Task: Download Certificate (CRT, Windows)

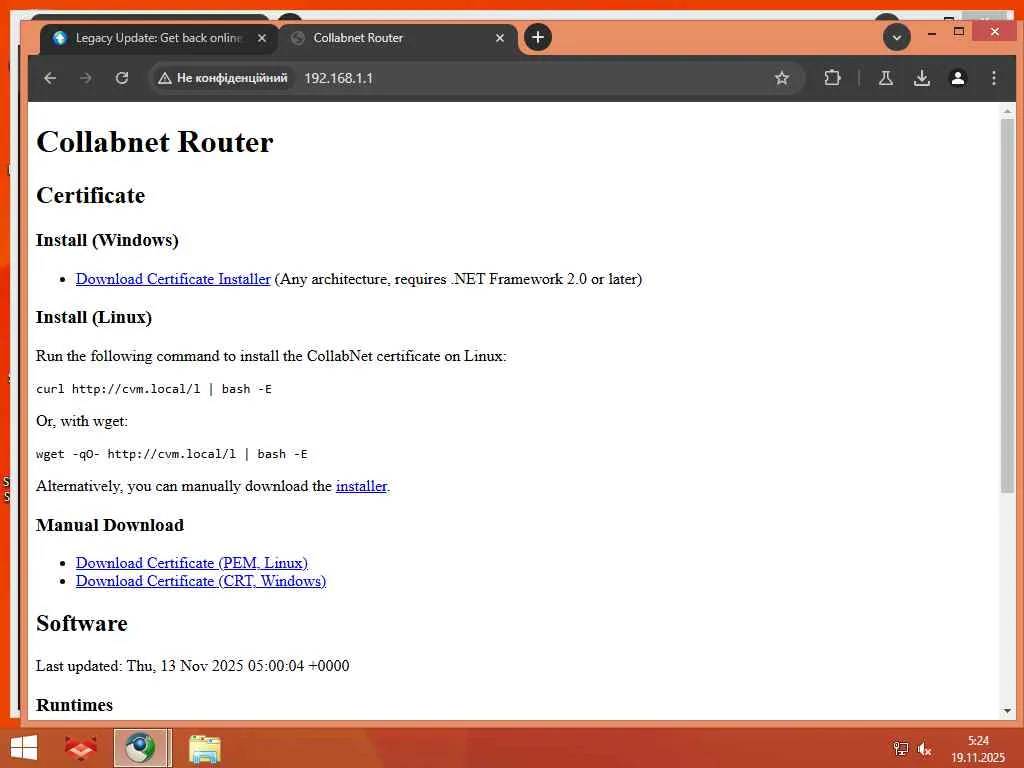Action: point(200,581)
